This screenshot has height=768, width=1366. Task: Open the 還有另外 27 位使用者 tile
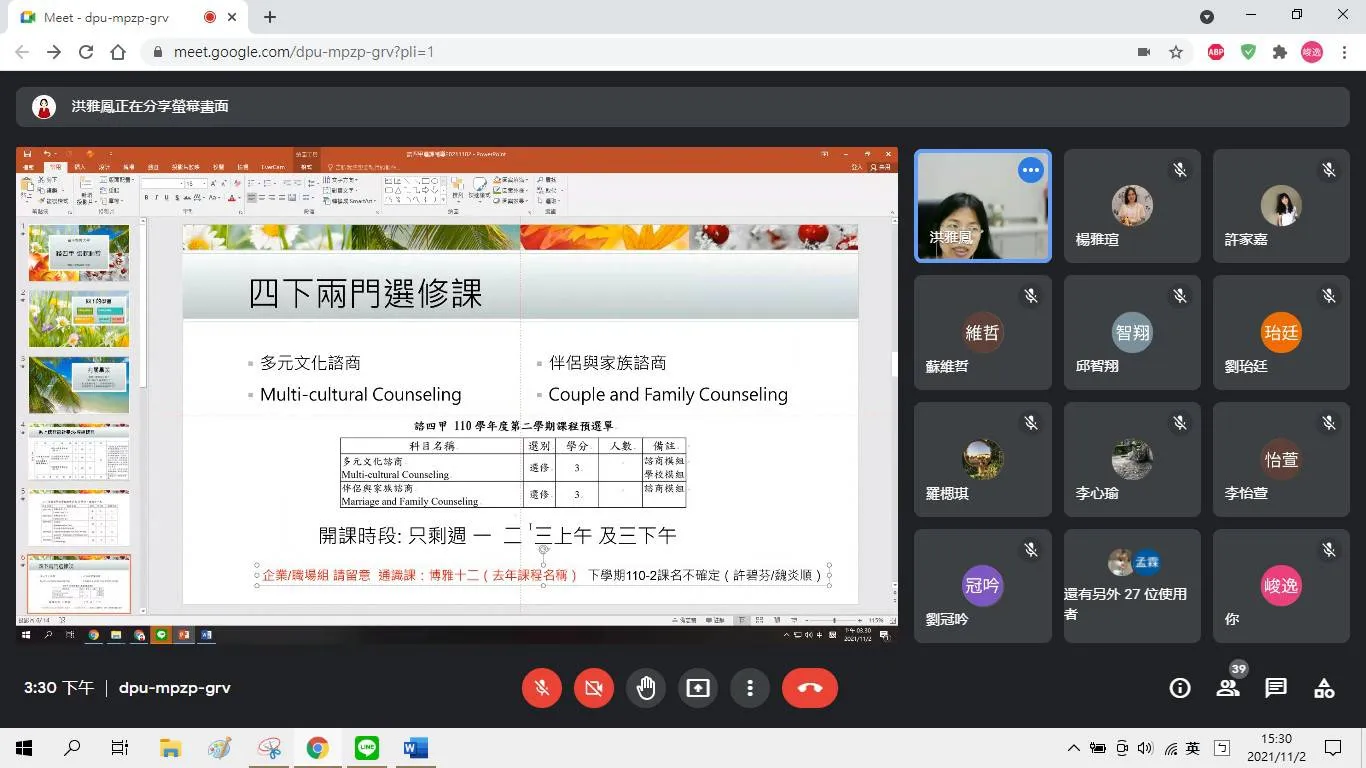pos(1132,584)
